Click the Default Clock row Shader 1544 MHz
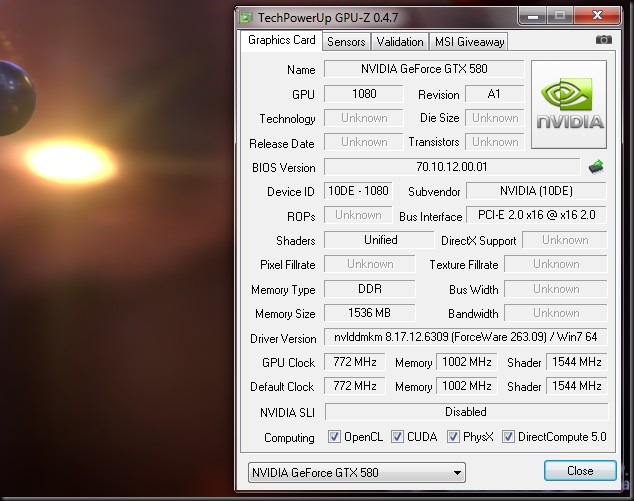This screenshot has width=634, height=501. click(x=577, y=386)
